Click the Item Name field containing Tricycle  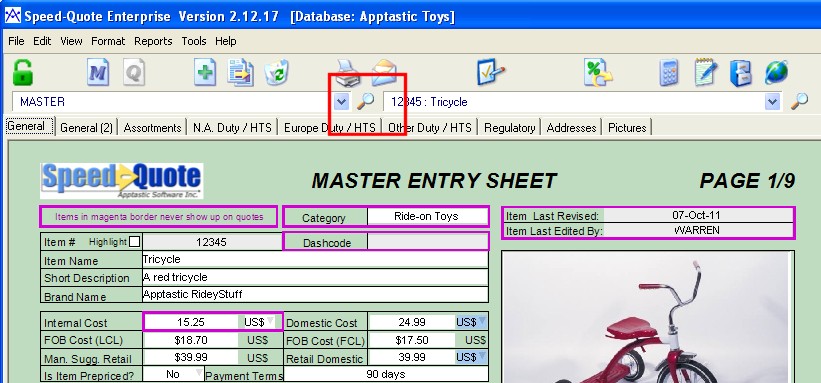(315, 259)
